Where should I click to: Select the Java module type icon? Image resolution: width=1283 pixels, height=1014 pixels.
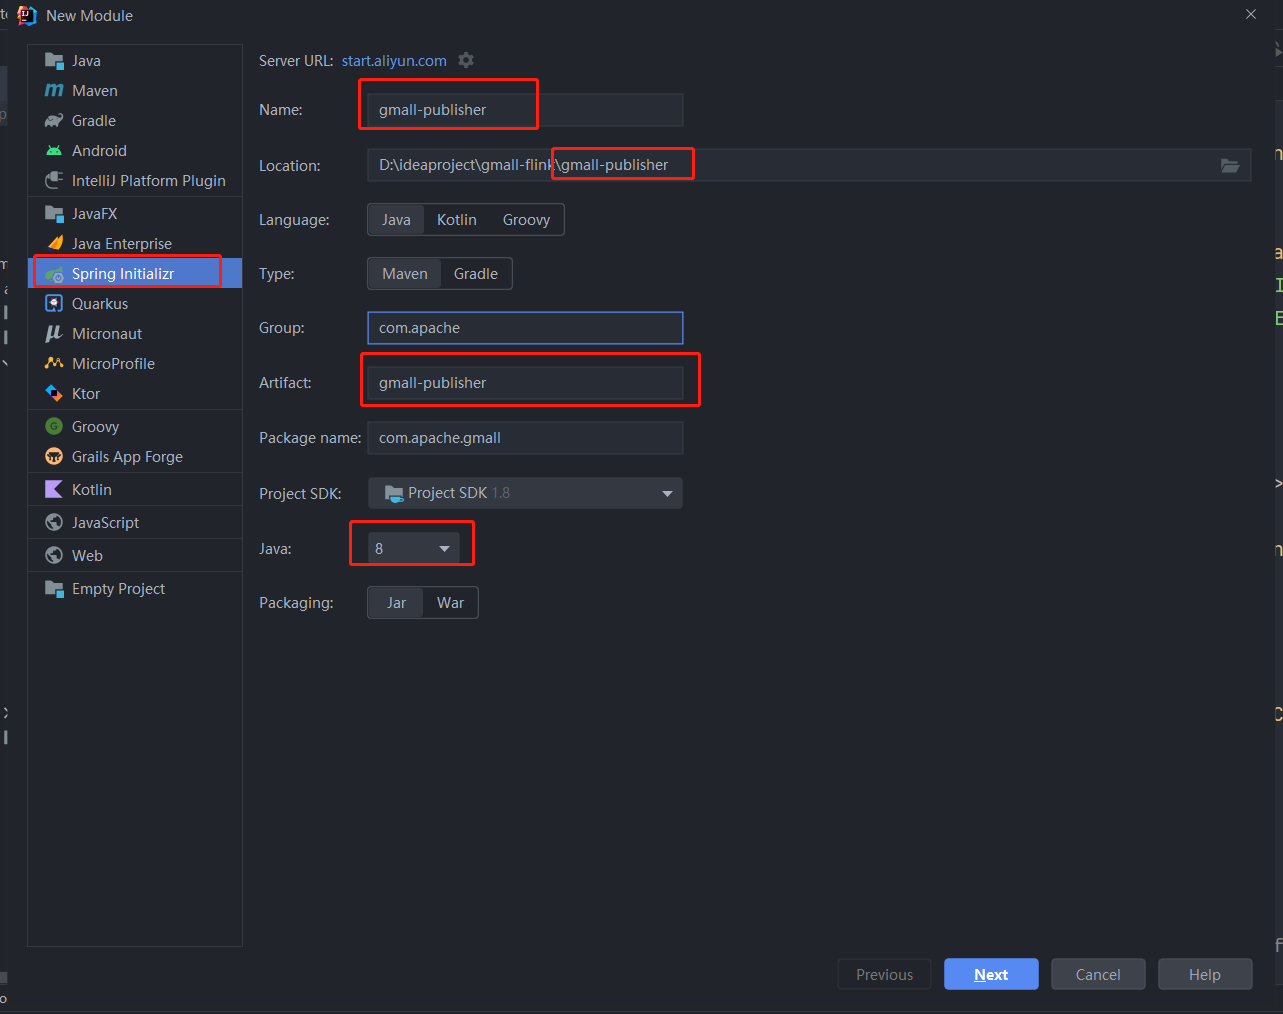[54, 61]
